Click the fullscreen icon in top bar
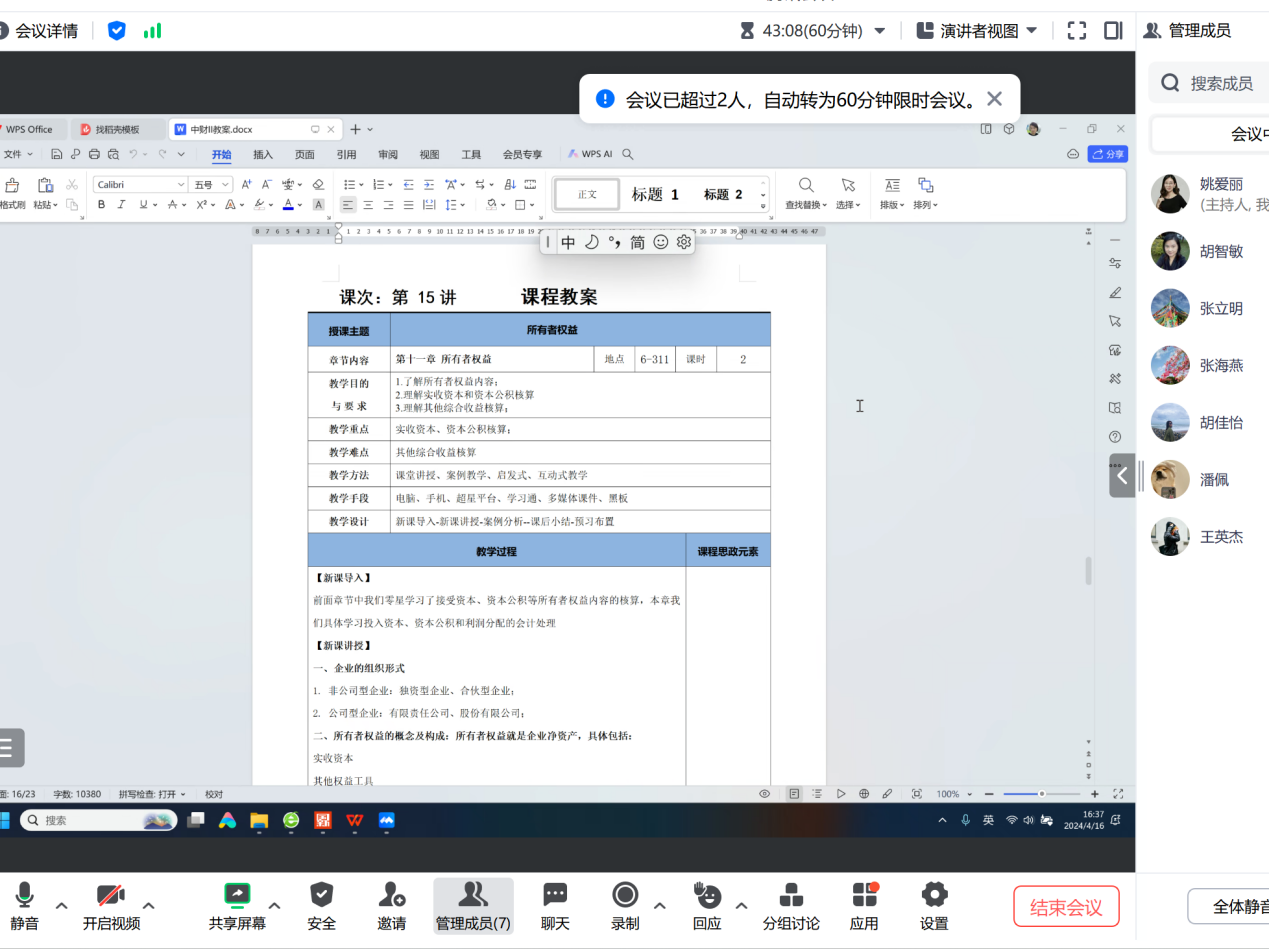1269x949 pixels. pyautogui.click(x=1077, y=31)
